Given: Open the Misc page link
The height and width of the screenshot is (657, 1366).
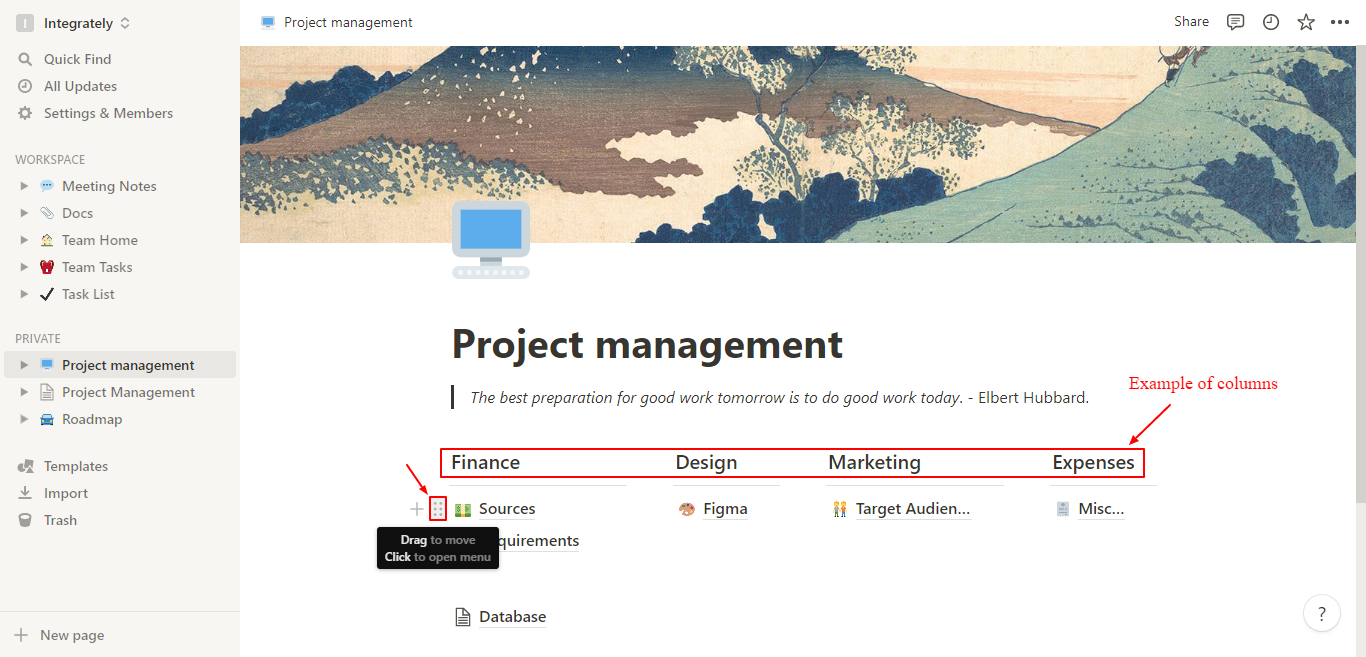Looking at the screenshot, I should (1101, 509).
